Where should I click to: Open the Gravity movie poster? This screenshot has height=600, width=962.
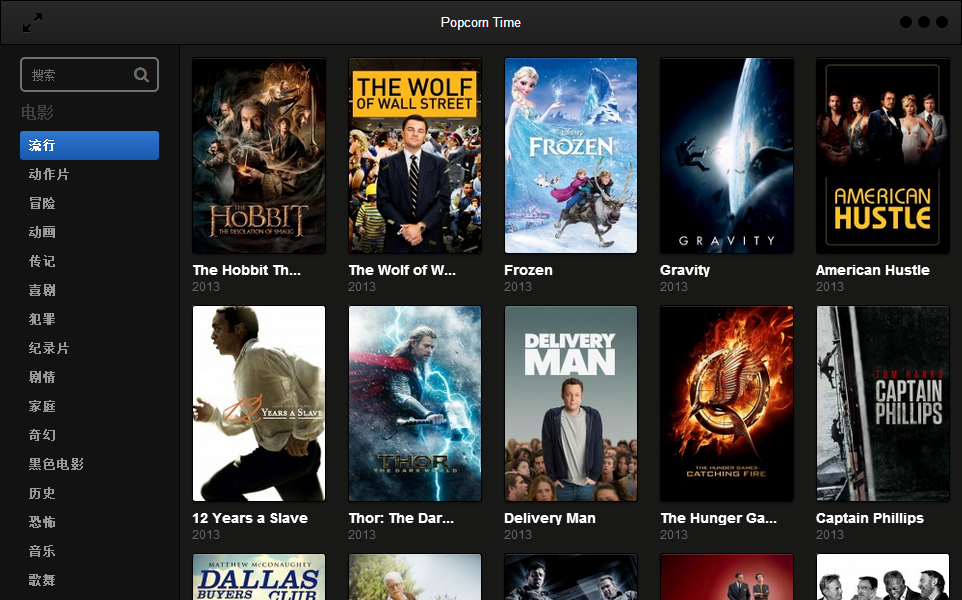(x=726, y=155)
